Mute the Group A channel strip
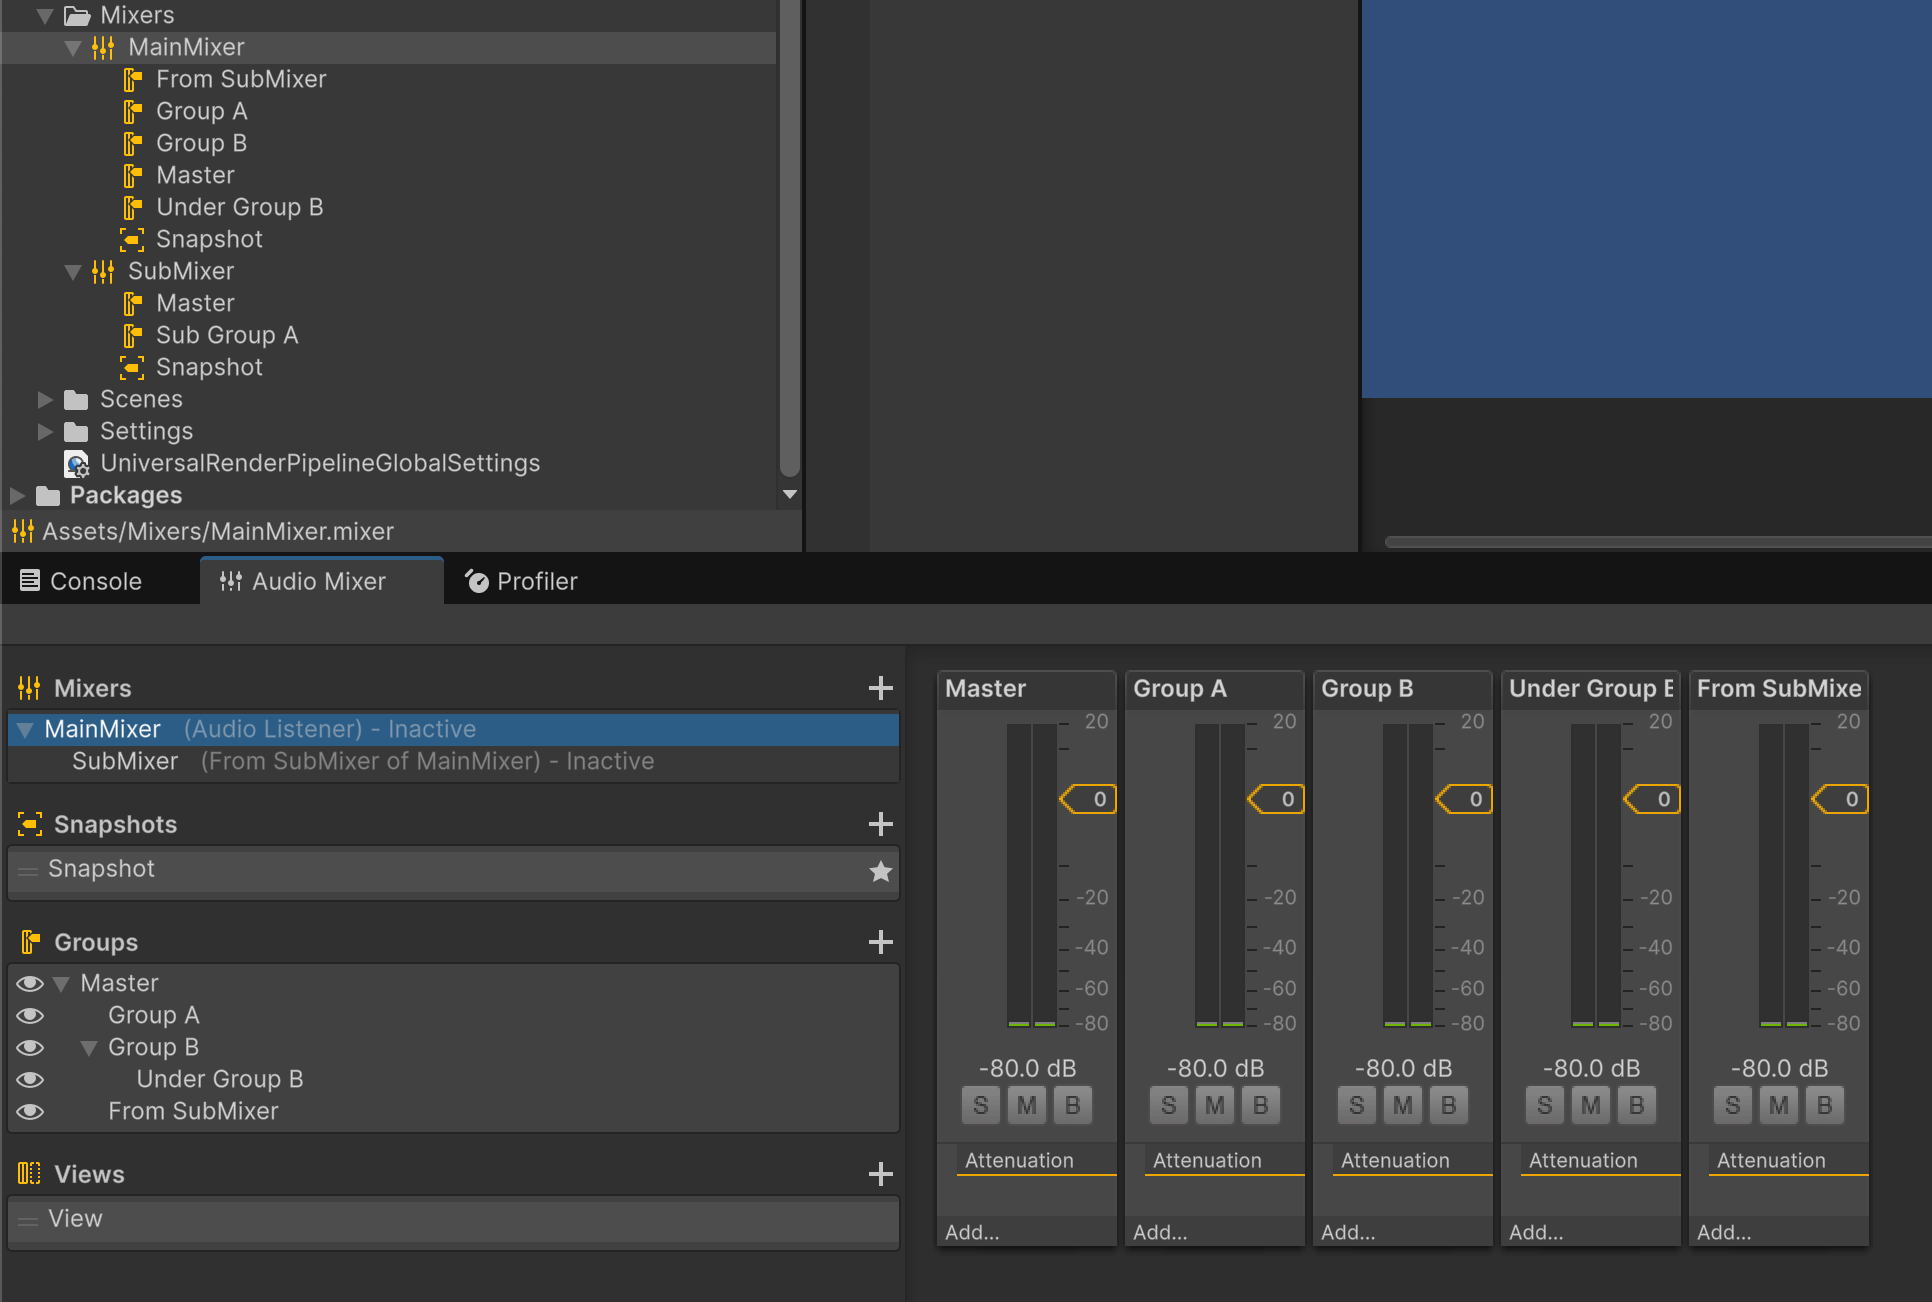 click(x=1214, y=1105)
